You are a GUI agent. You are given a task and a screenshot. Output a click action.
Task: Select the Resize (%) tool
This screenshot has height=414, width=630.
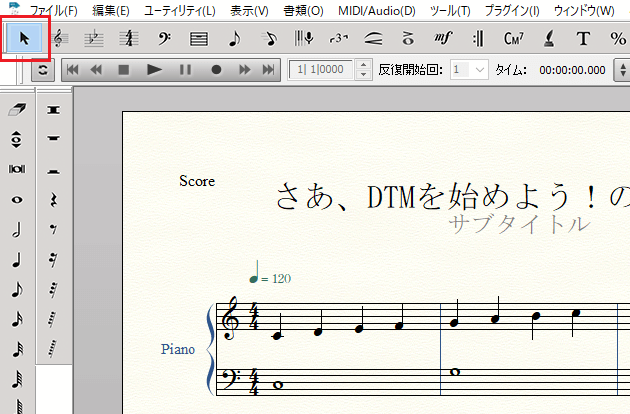[x=616, y=40]
